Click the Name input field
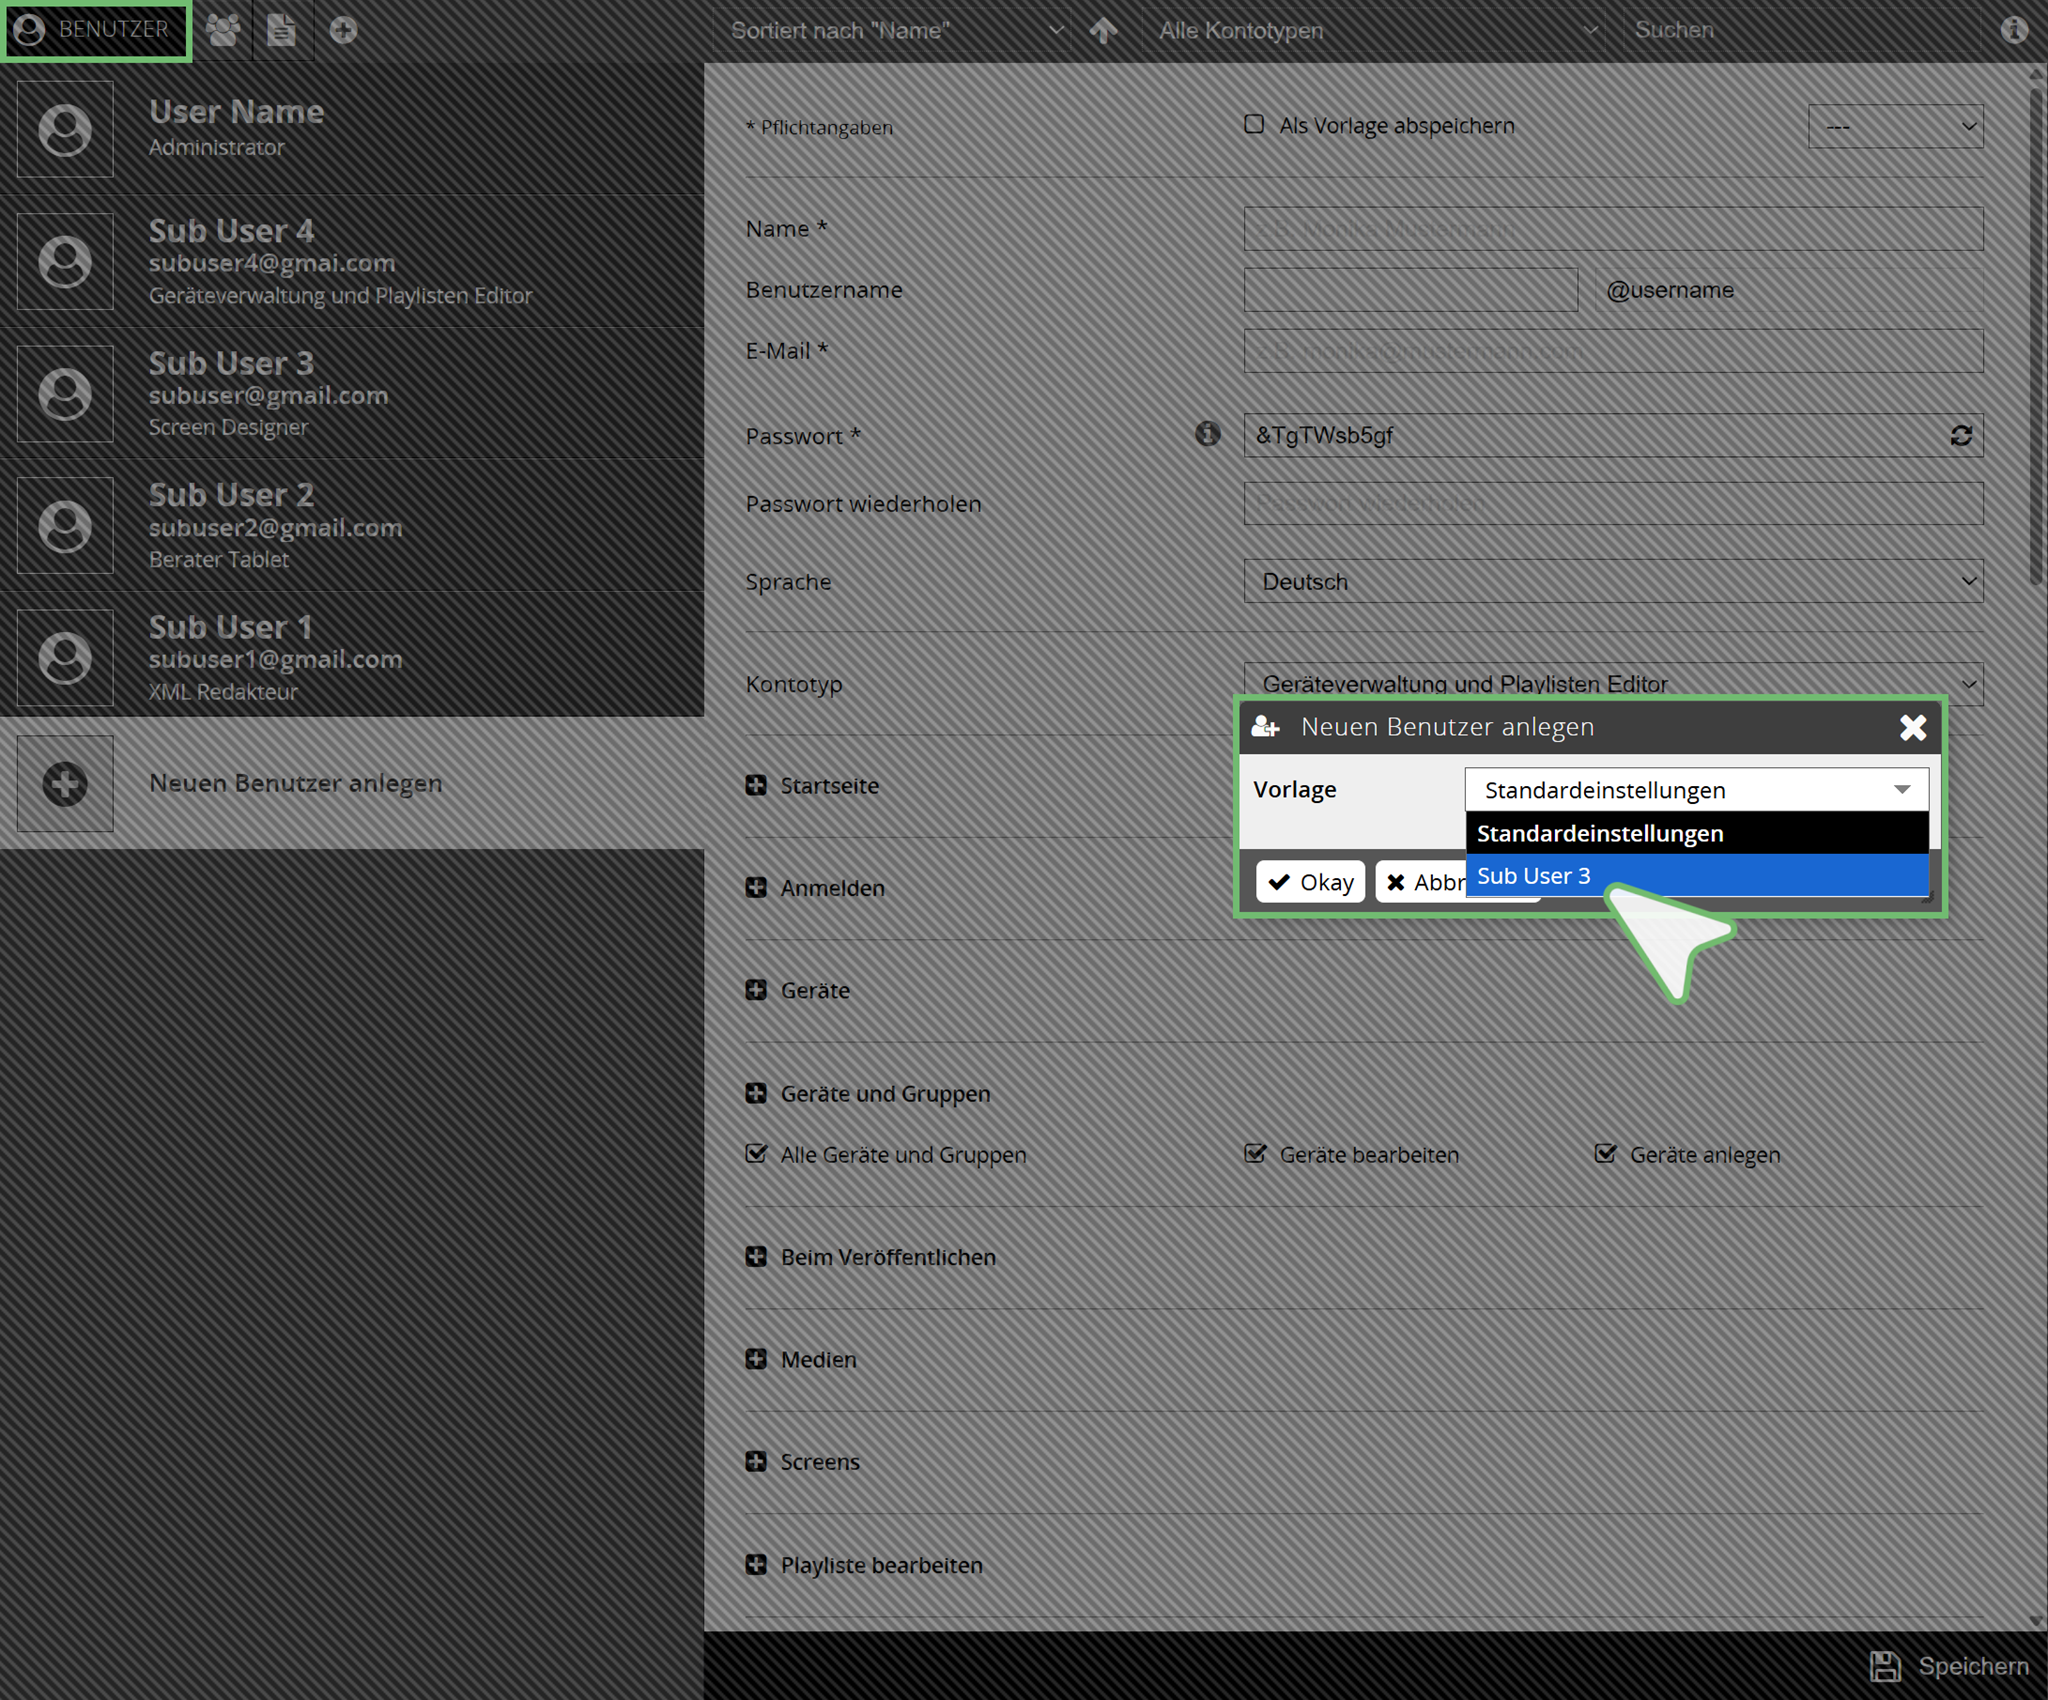Viewport: 2048px width, 1700px height. click(1612, 229)
